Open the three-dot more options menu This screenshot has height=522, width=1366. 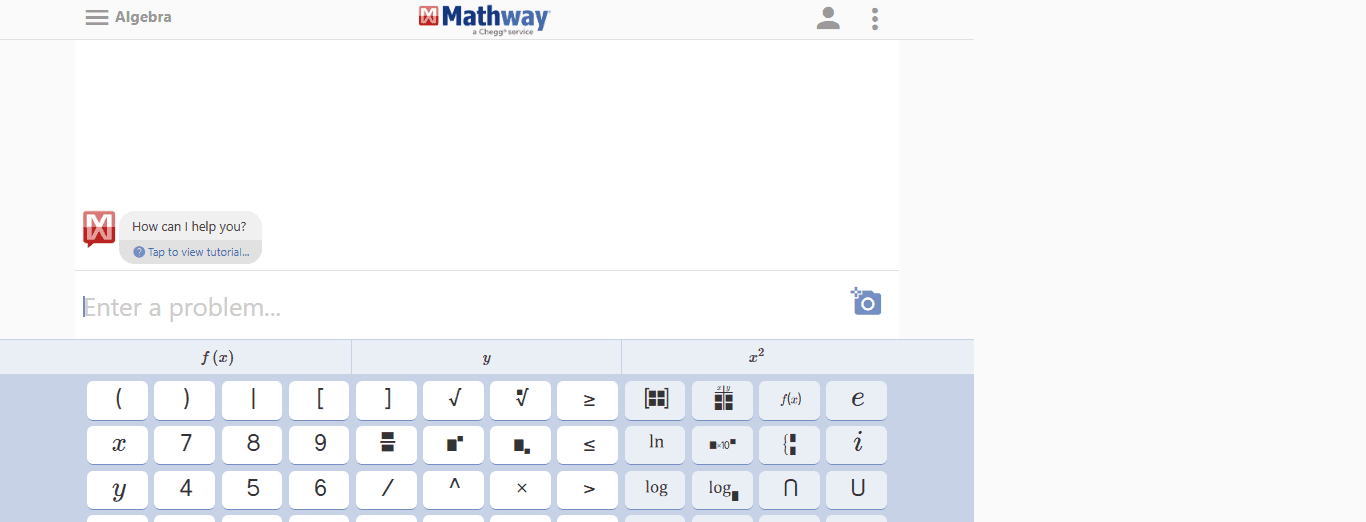875,18
